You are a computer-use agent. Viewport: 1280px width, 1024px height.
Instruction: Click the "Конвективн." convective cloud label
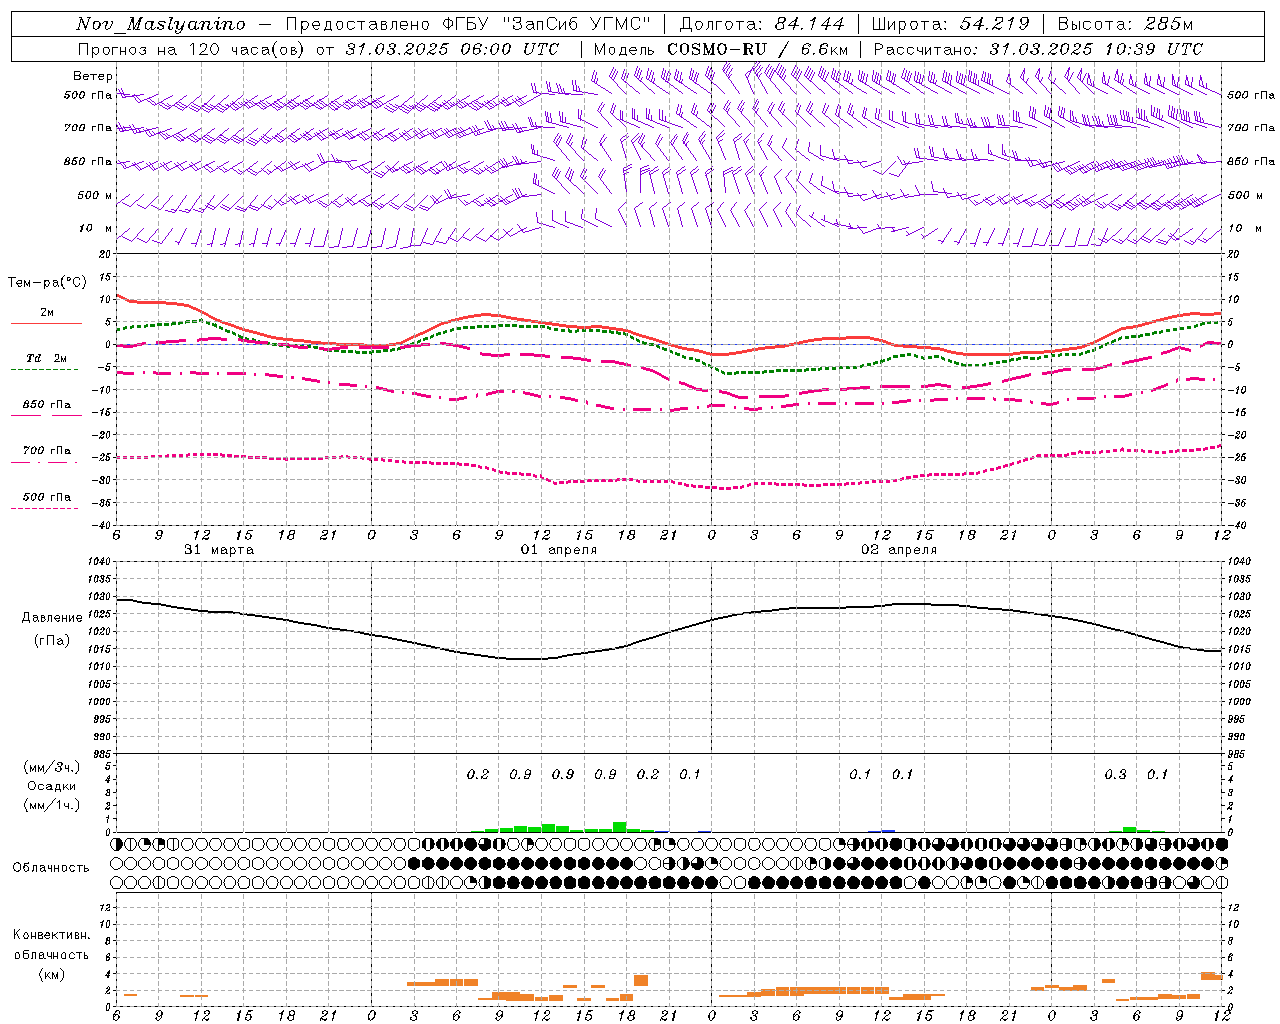tap(52, 935)
